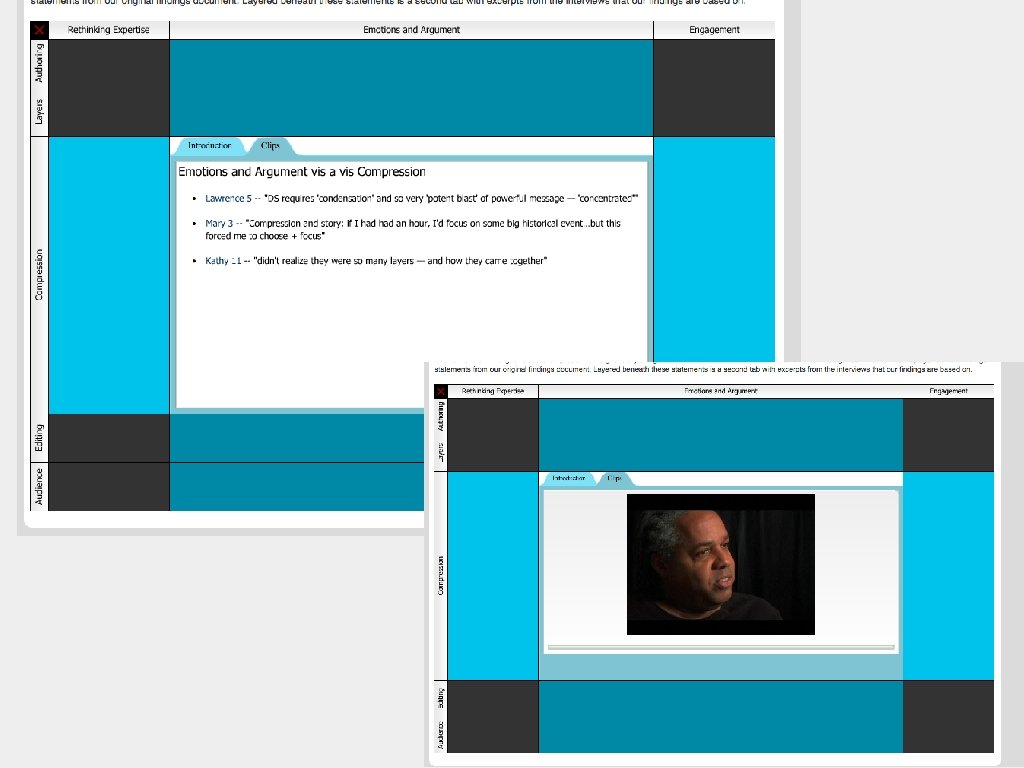Select Emotions and Argument header in bottom screenshot
The height and width of the screenshot is (768, 1024).
click(x=721, y=391)
